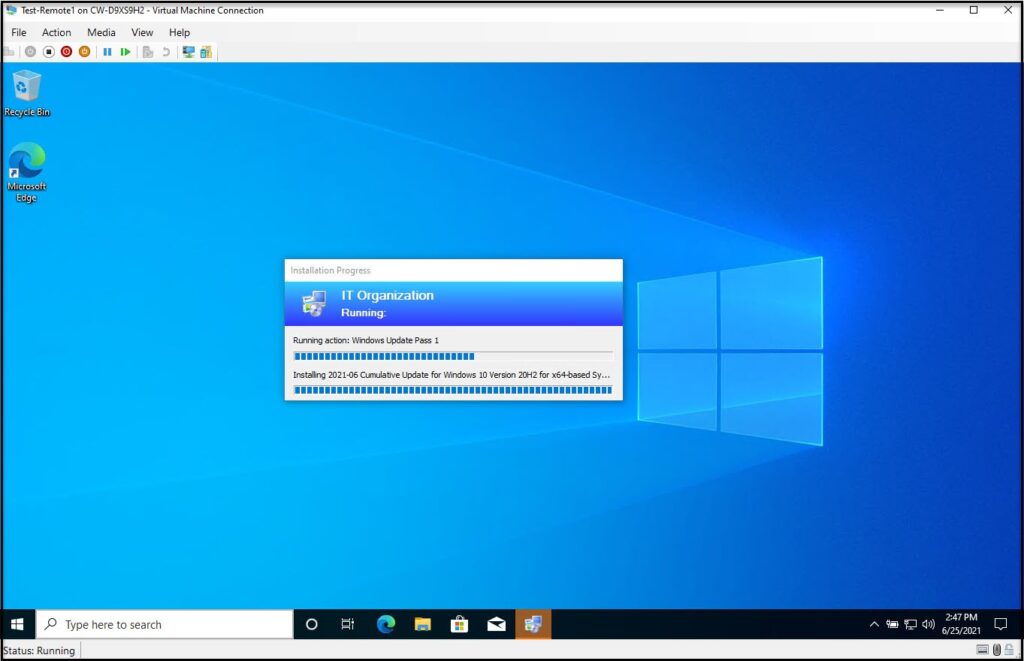Click the Share toolbar icon
1024x661 pixels.
tap(206, 52)
